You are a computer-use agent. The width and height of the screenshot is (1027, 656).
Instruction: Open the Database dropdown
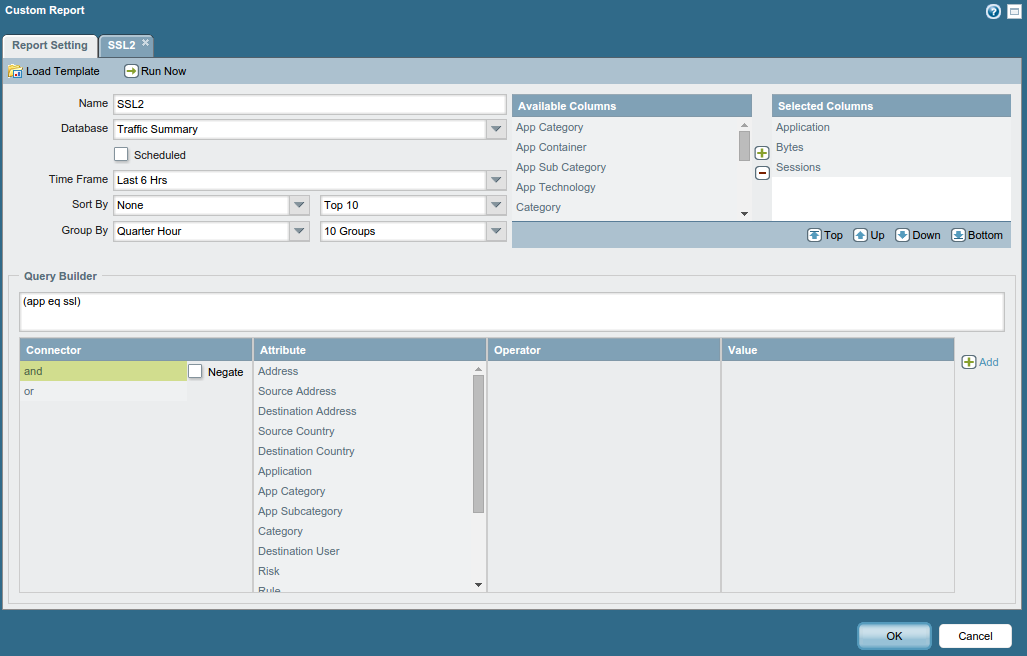click(x=496, y=129)
